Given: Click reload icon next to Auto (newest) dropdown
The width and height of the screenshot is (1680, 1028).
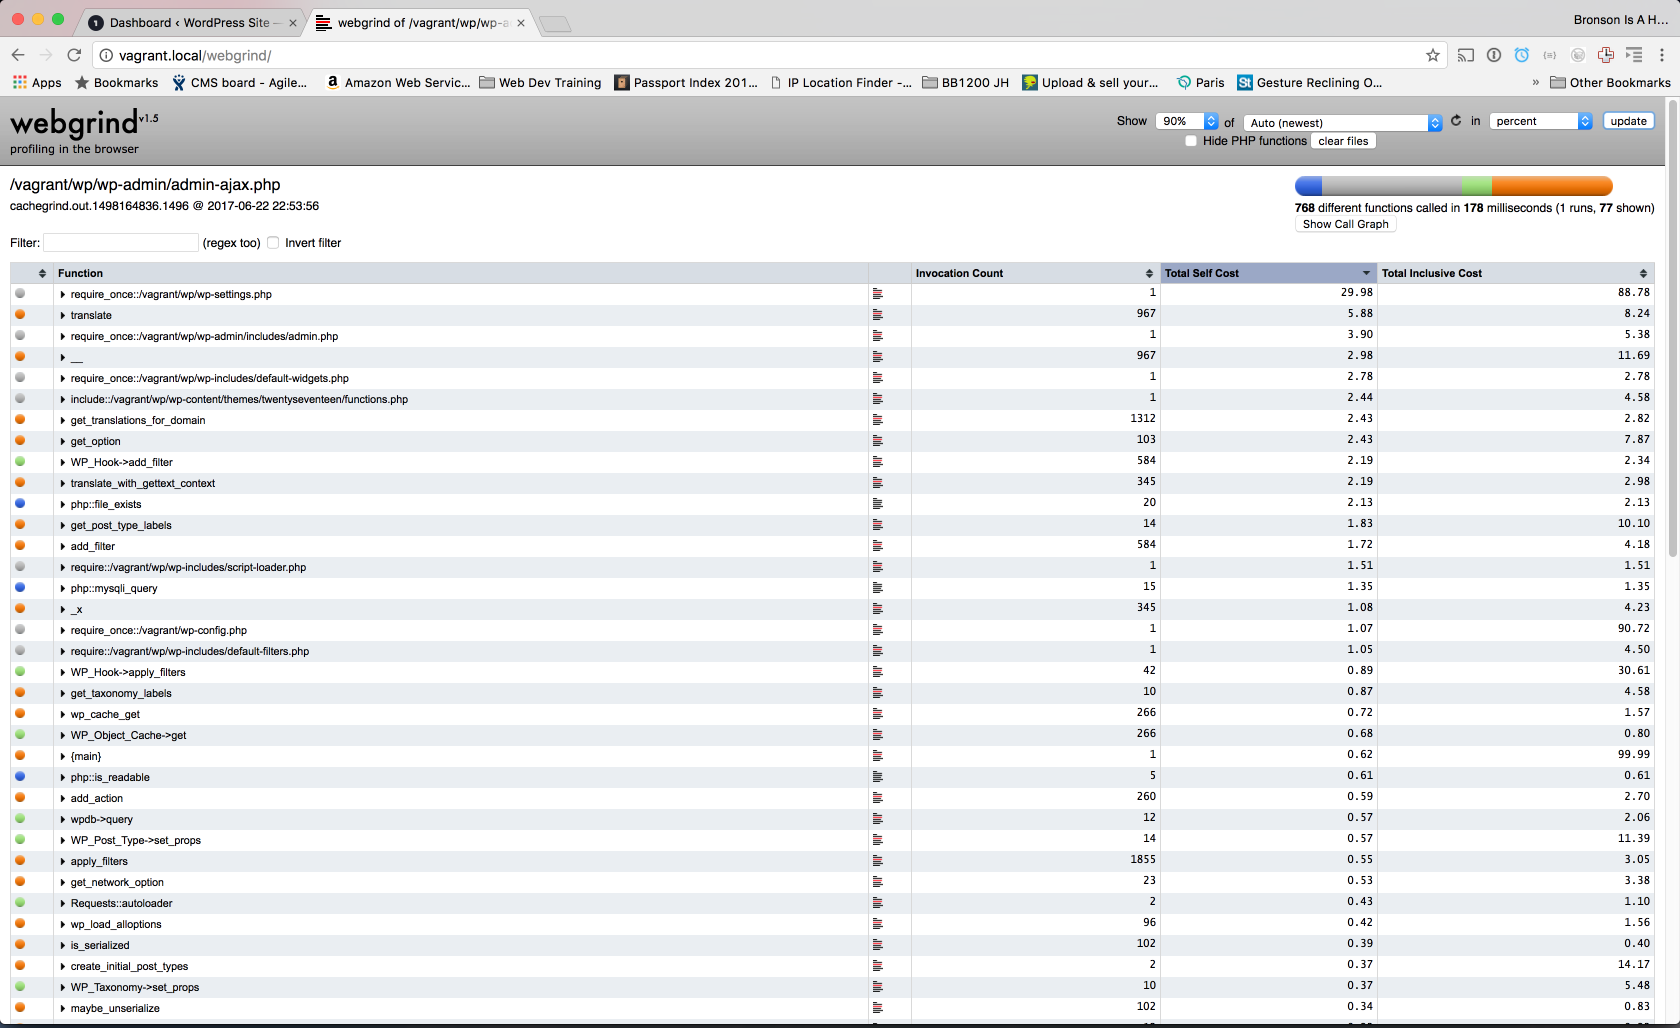Looking at the screenshot, I should tap(1456, 121).
